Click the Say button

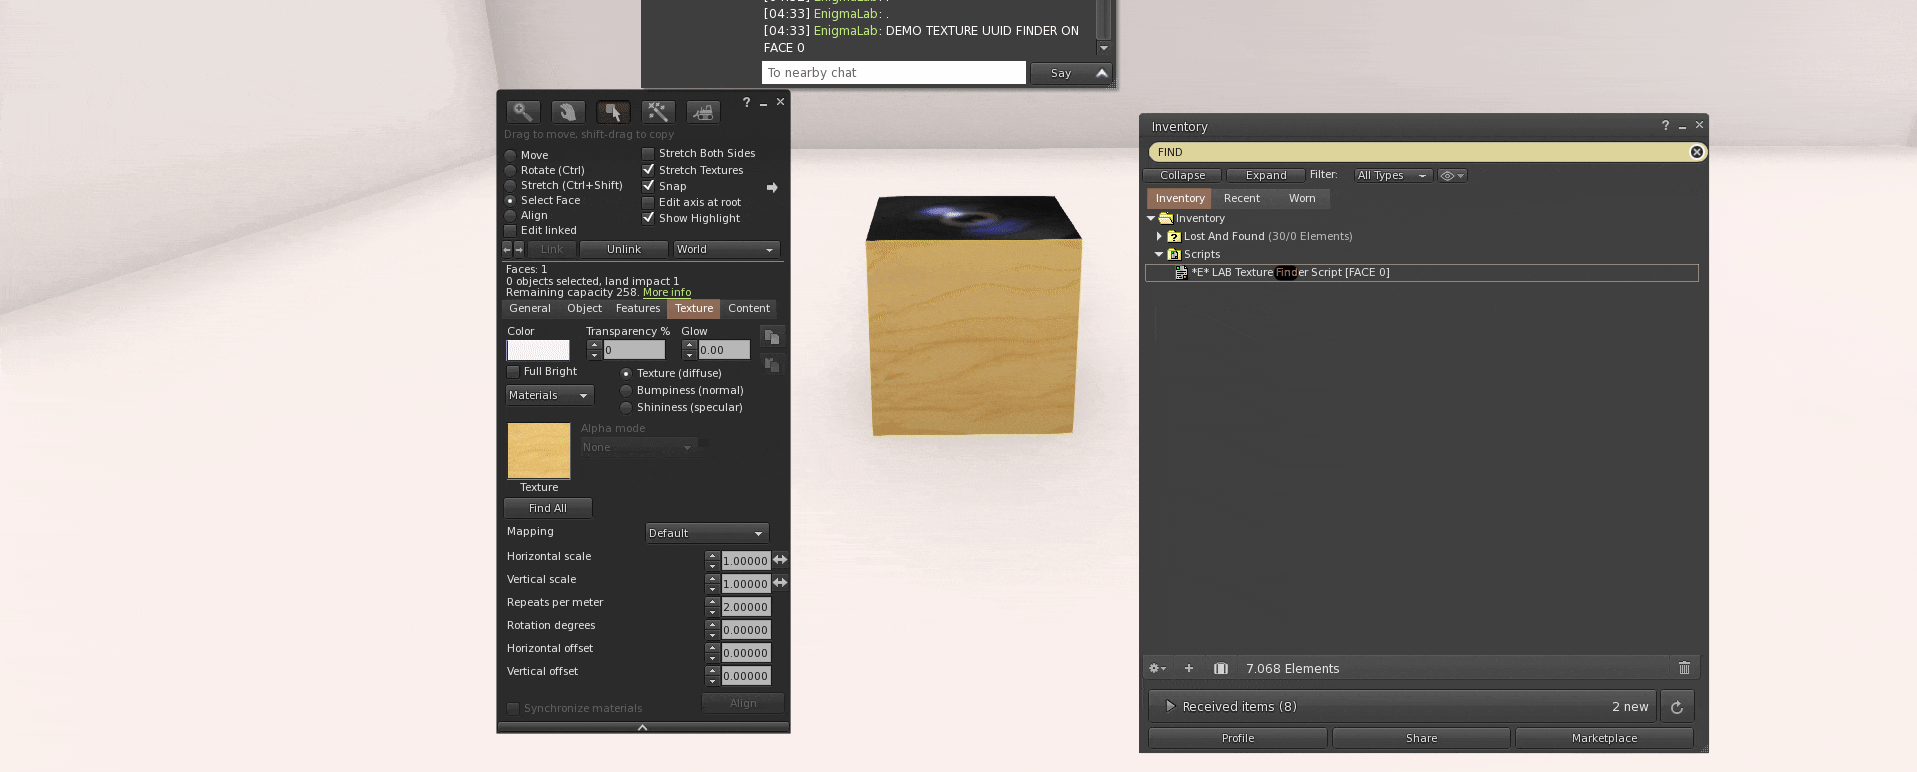[1061, 73]
